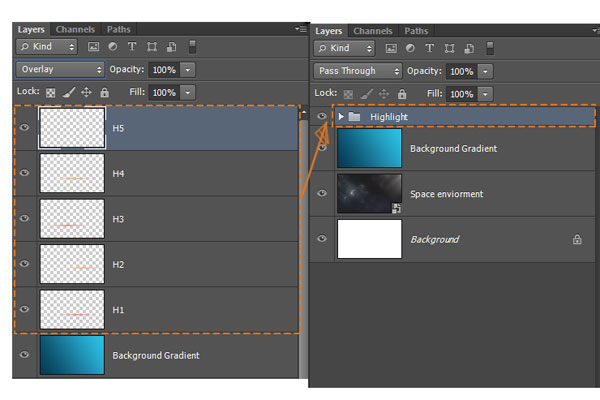
Task: Open Opacity slider arrow in left panel
Action: tap(188, 70)
